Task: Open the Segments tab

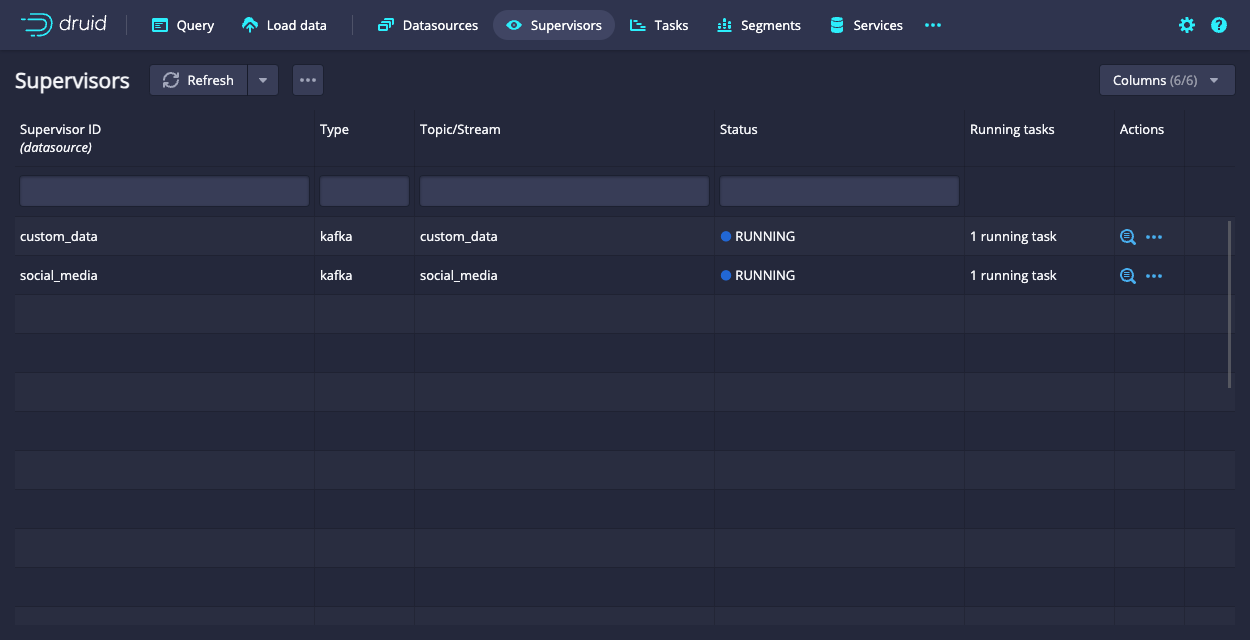Action: point(759,25)
